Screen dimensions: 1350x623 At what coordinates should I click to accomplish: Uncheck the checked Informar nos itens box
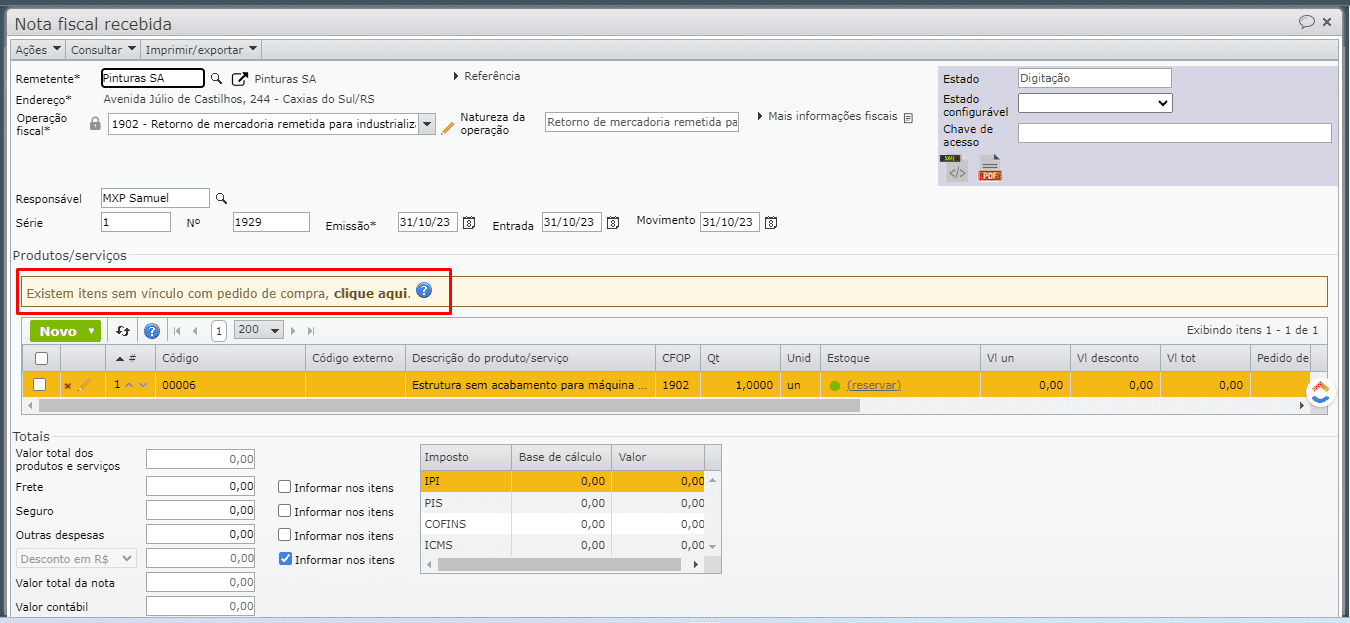tap(285, 559)
